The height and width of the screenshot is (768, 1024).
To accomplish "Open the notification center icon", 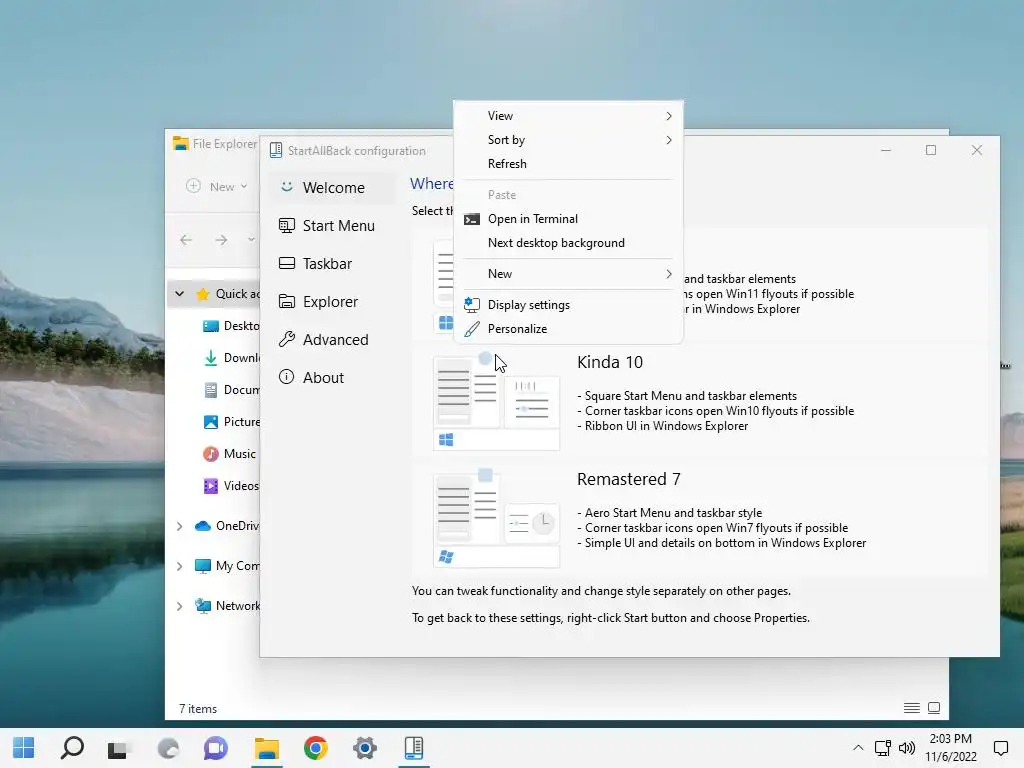I will point(1000,748).
